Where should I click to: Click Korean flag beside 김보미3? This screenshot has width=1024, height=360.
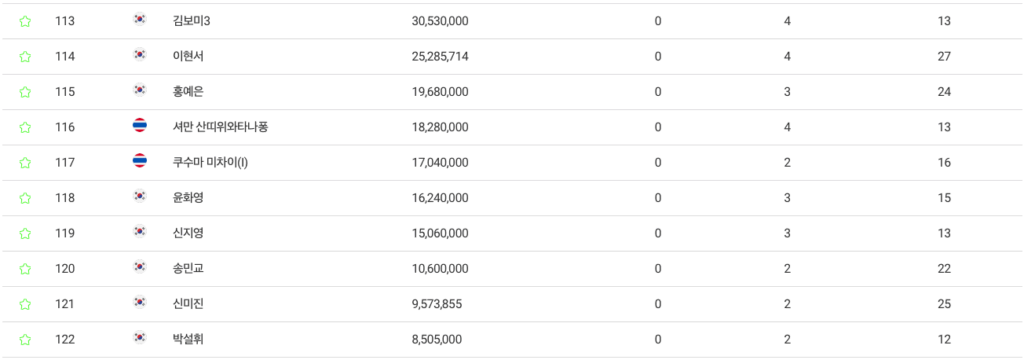click(139, 20)
